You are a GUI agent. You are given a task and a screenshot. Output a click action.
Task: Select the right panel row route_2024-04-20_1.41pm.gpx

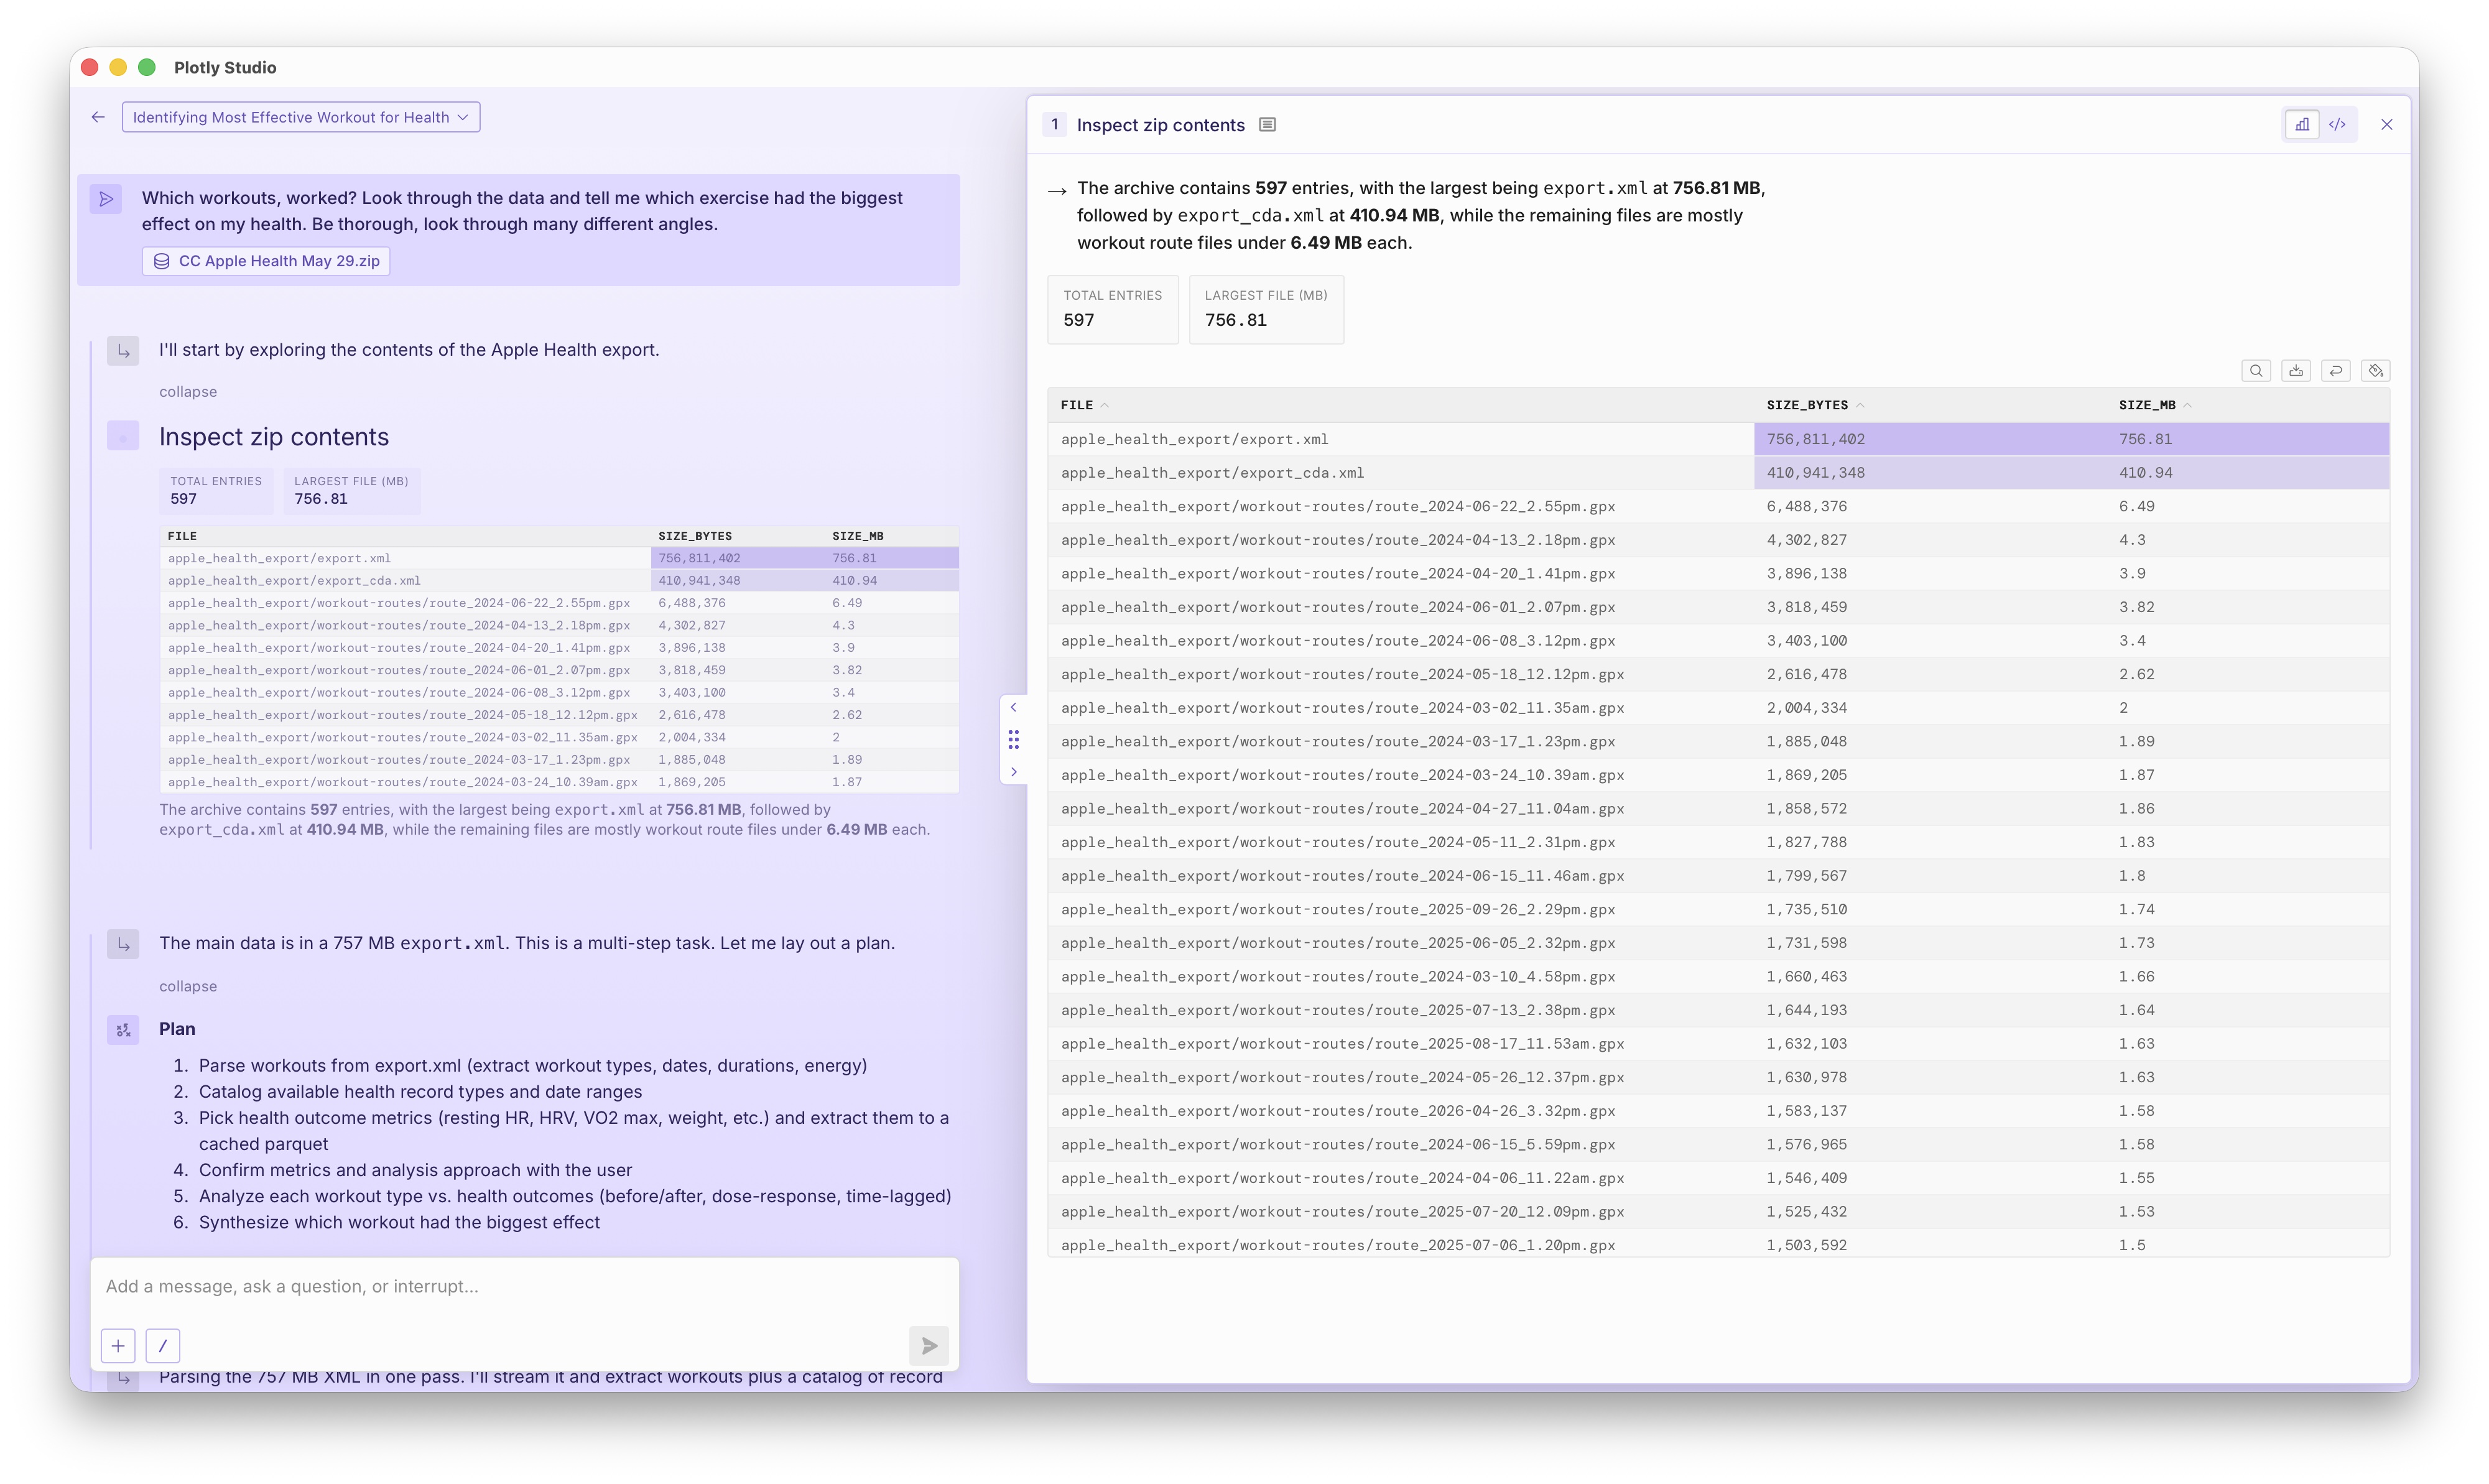(x=1718, y=574)
